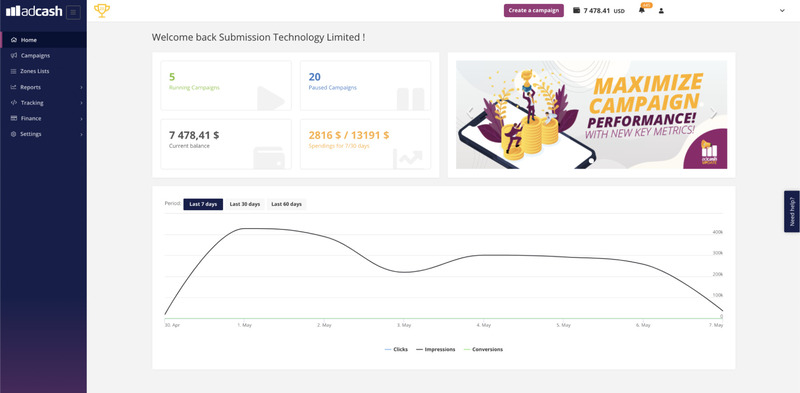Click the Tracking code icon

coord(14,103)
